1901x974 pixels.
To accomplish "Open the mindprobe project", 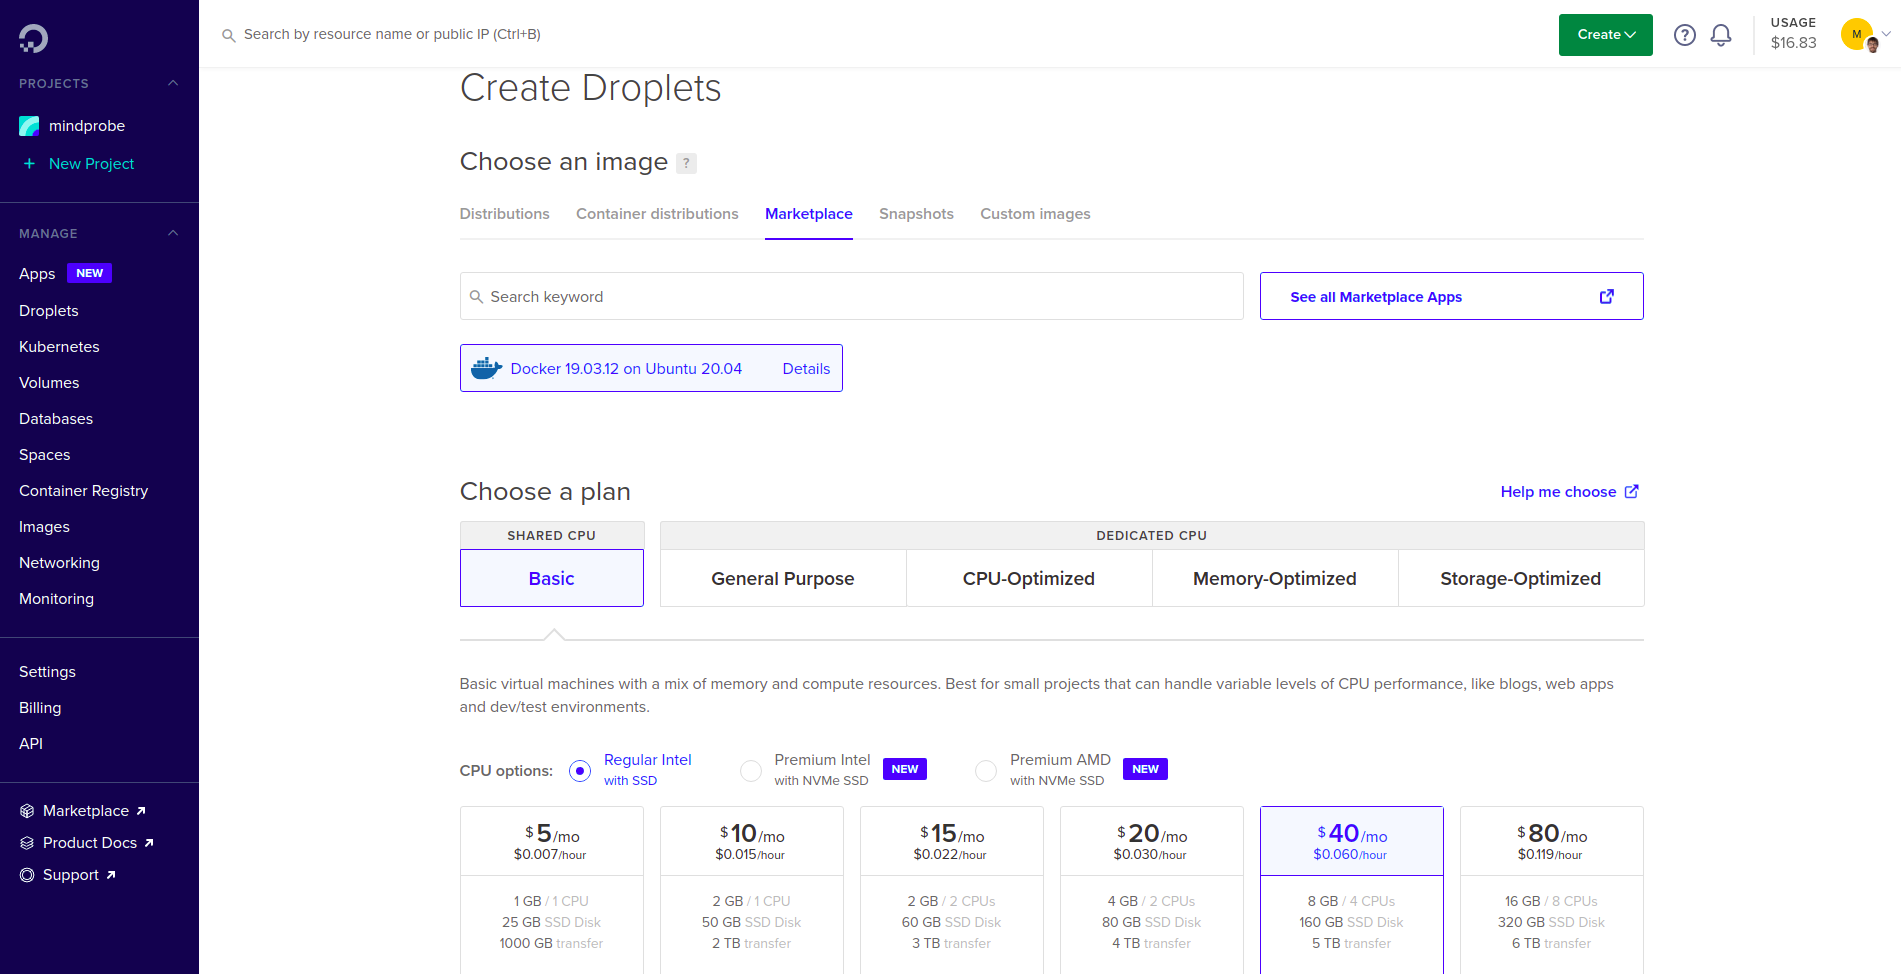I will (x=87, y=126).
